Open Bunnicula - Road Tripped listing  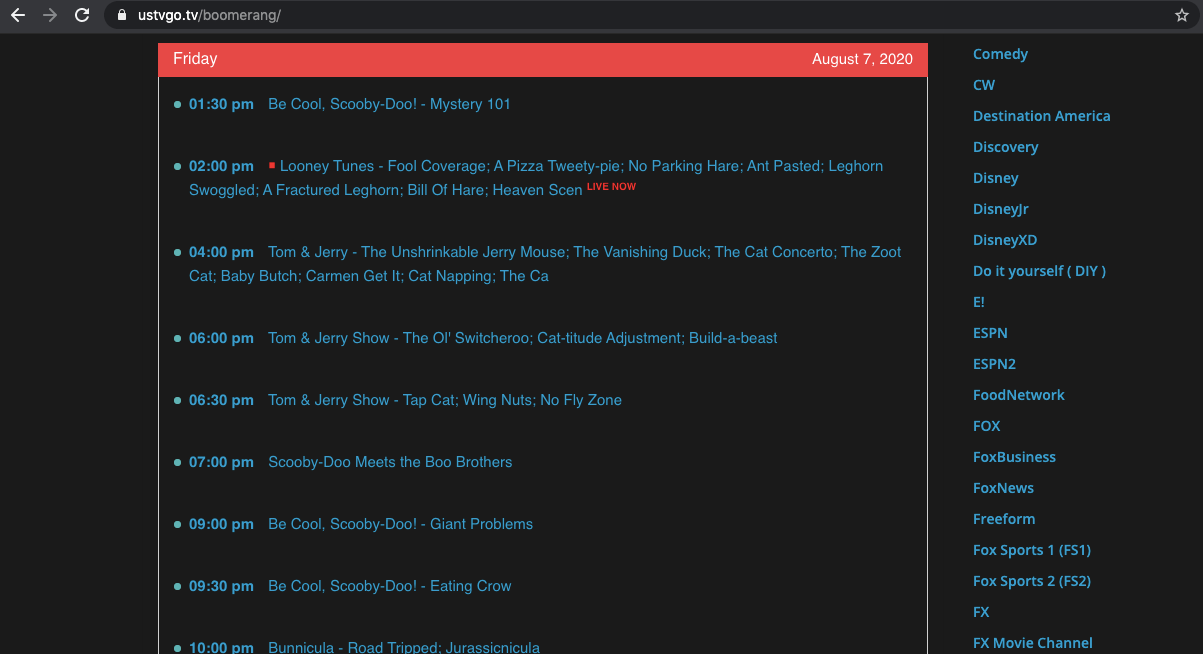pyautogui.click(x=404, y=647)
